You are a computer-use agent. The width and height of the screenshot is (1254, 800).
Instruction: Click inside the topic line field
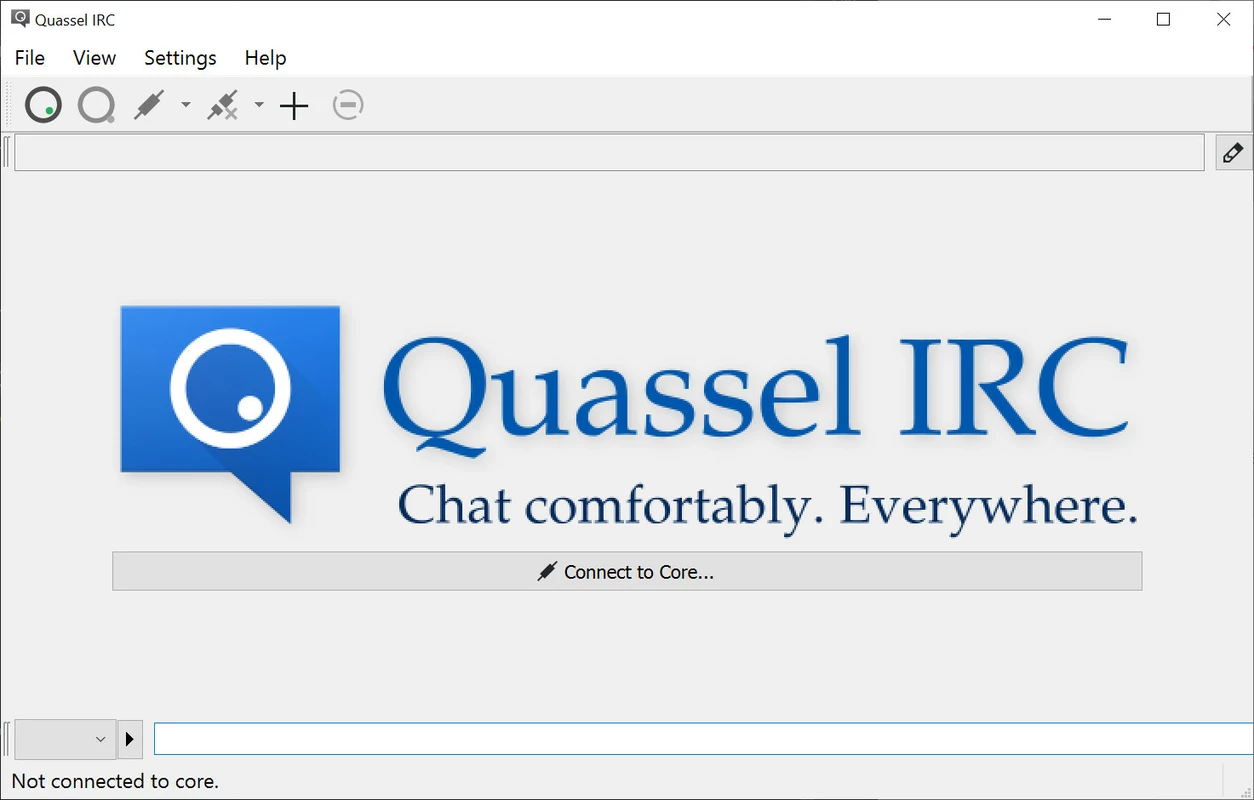(x=609, y=153)
